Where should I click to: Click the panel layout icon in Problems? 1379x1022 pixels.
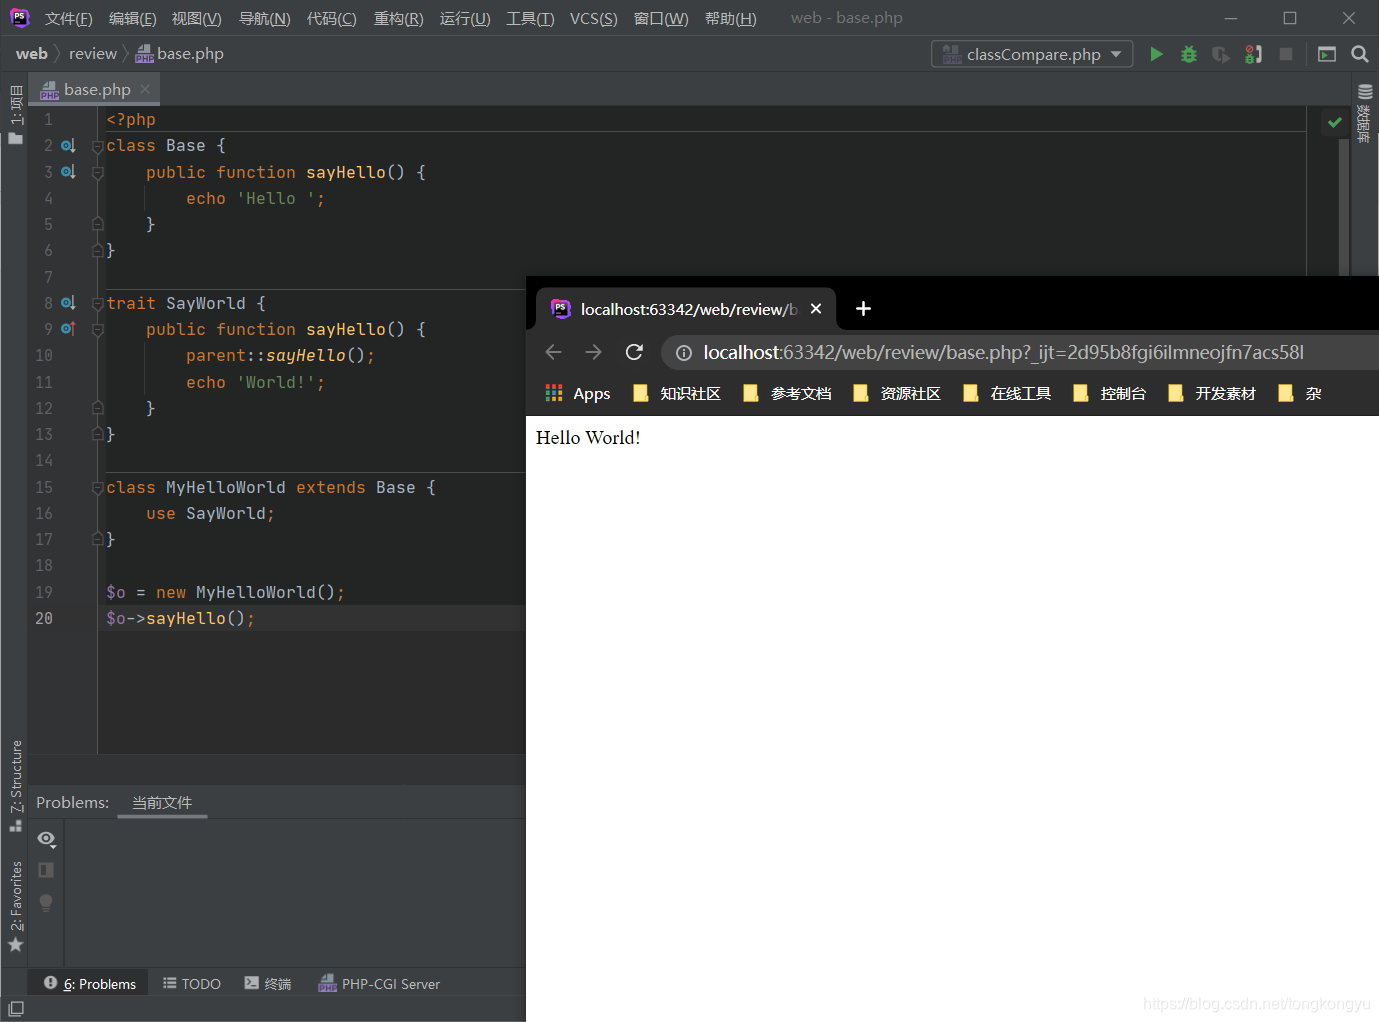(x=46, y=870)
